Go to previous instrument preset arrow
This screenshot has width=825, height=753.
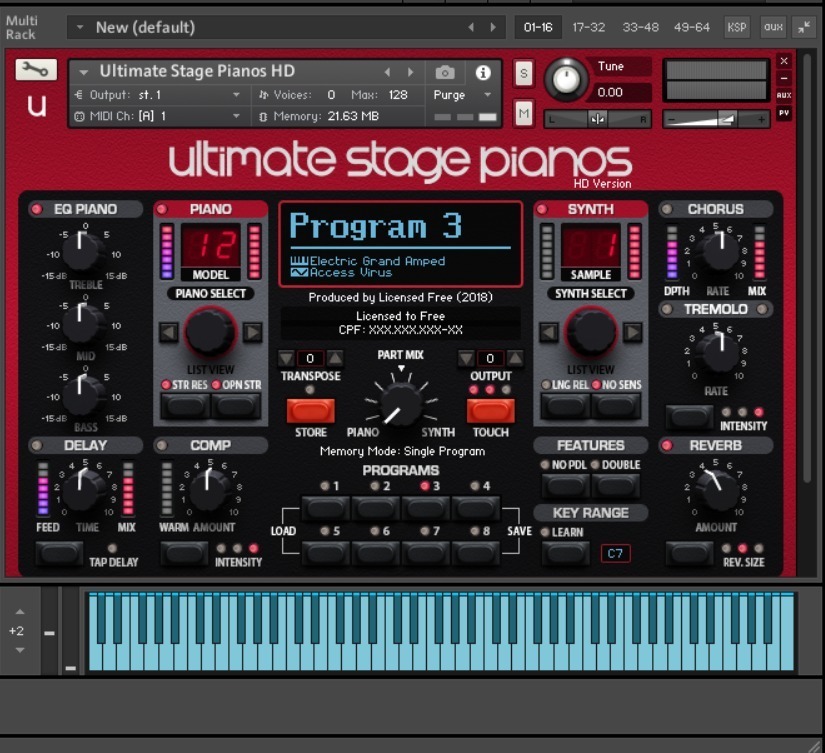pyautogui.click(x=387, y=72)
